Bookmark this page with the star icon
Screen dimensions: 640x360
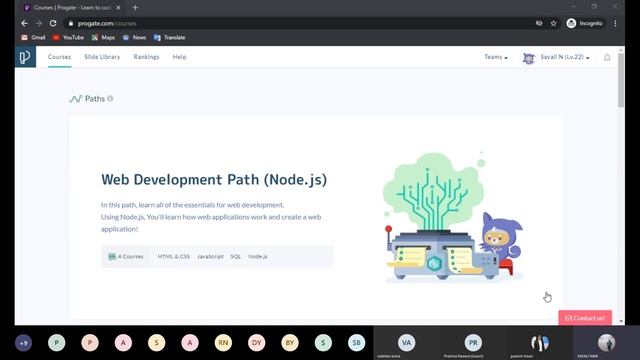pyautogui.click(x=553, y=23)
